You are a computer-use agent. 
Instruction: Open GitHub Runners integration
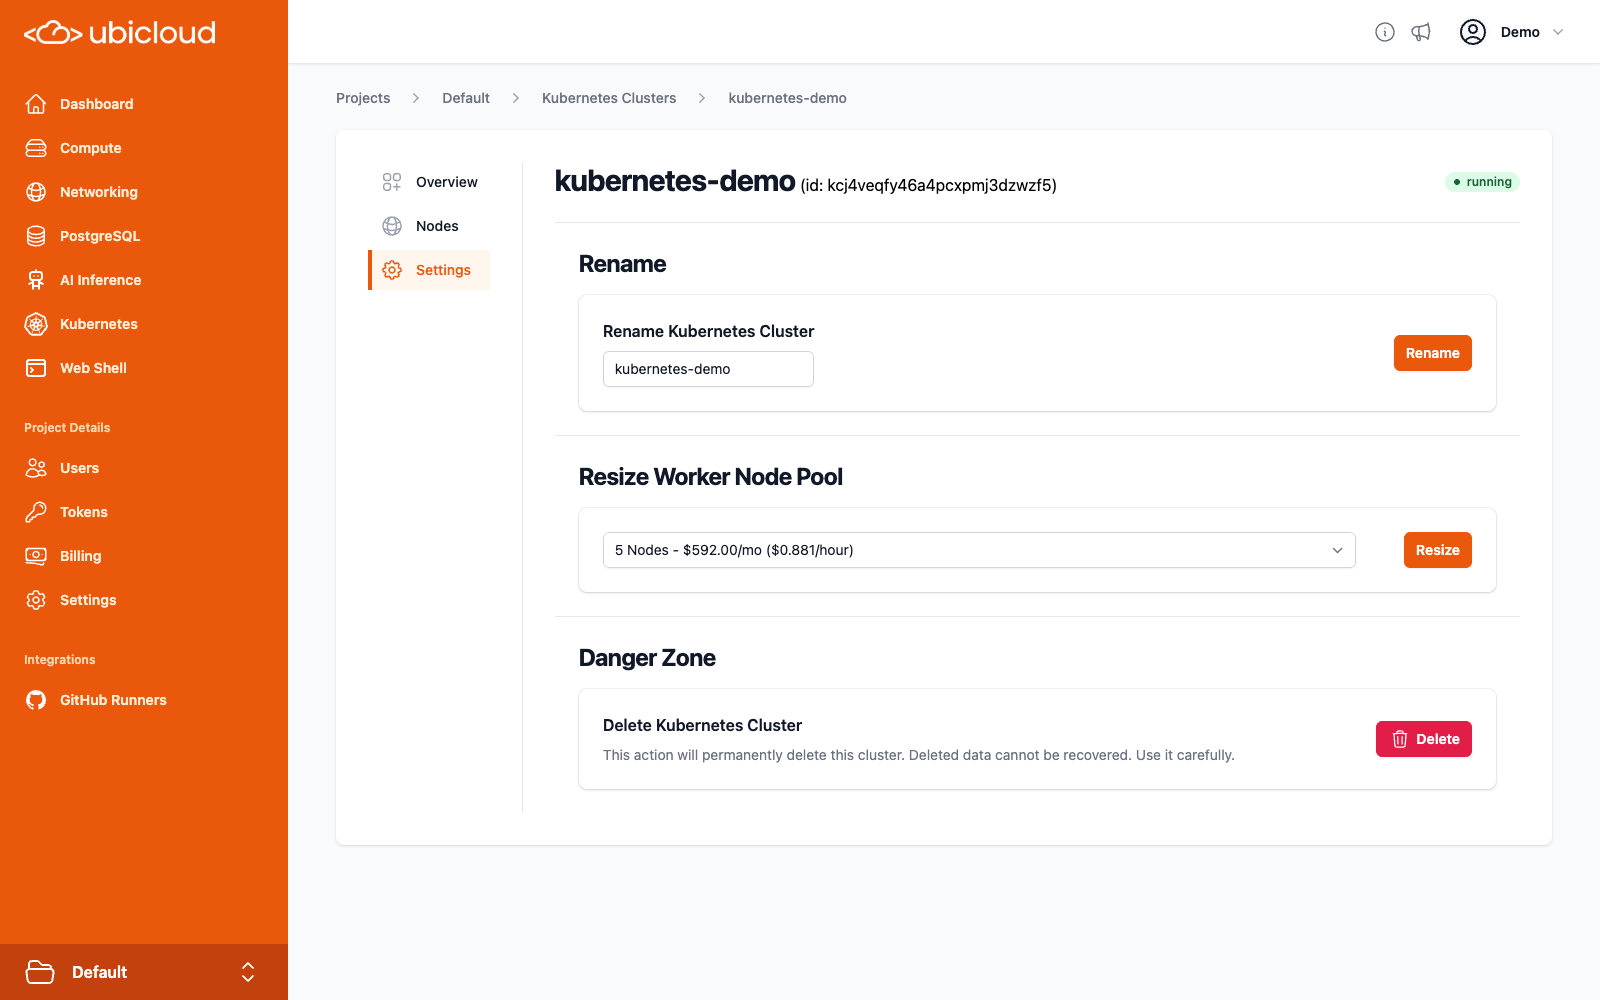[x=112, y=700]
